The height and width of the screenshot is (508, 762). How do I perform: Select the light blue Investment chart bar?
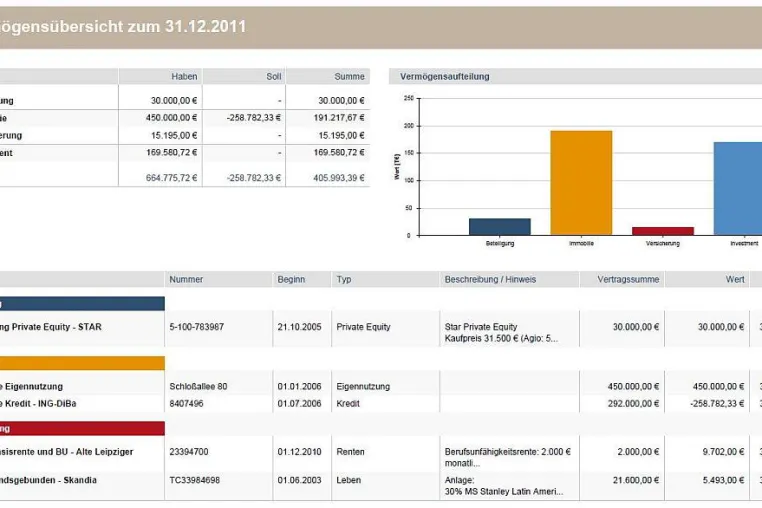pos(738,189)
